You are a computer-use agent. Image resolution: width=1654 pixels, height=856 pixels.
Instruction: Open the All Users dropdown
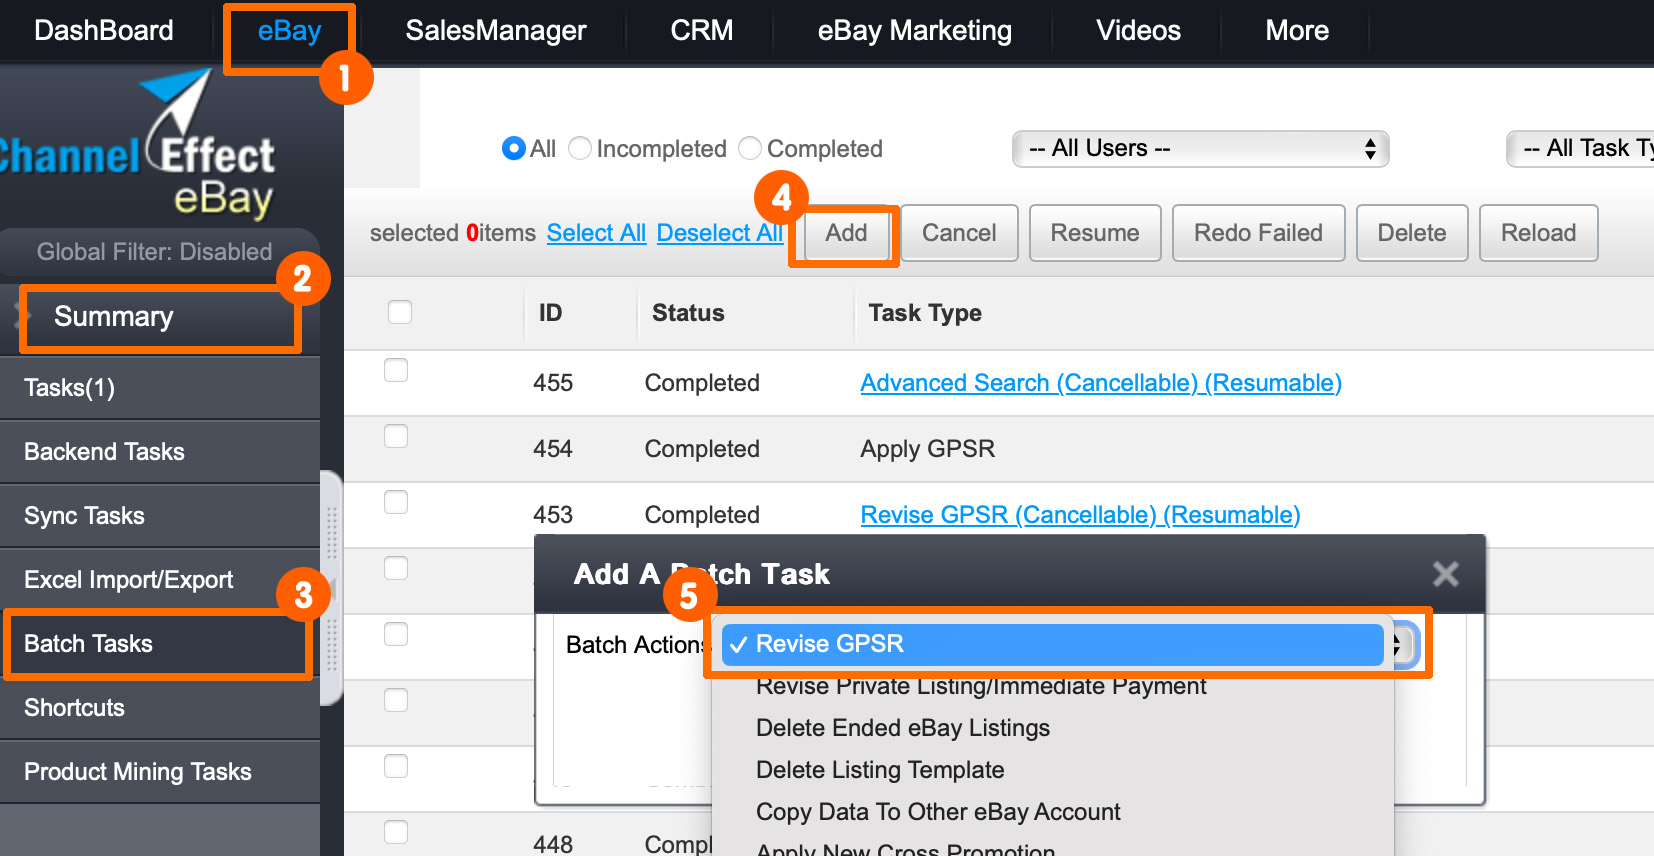[x=1201, y=149]
